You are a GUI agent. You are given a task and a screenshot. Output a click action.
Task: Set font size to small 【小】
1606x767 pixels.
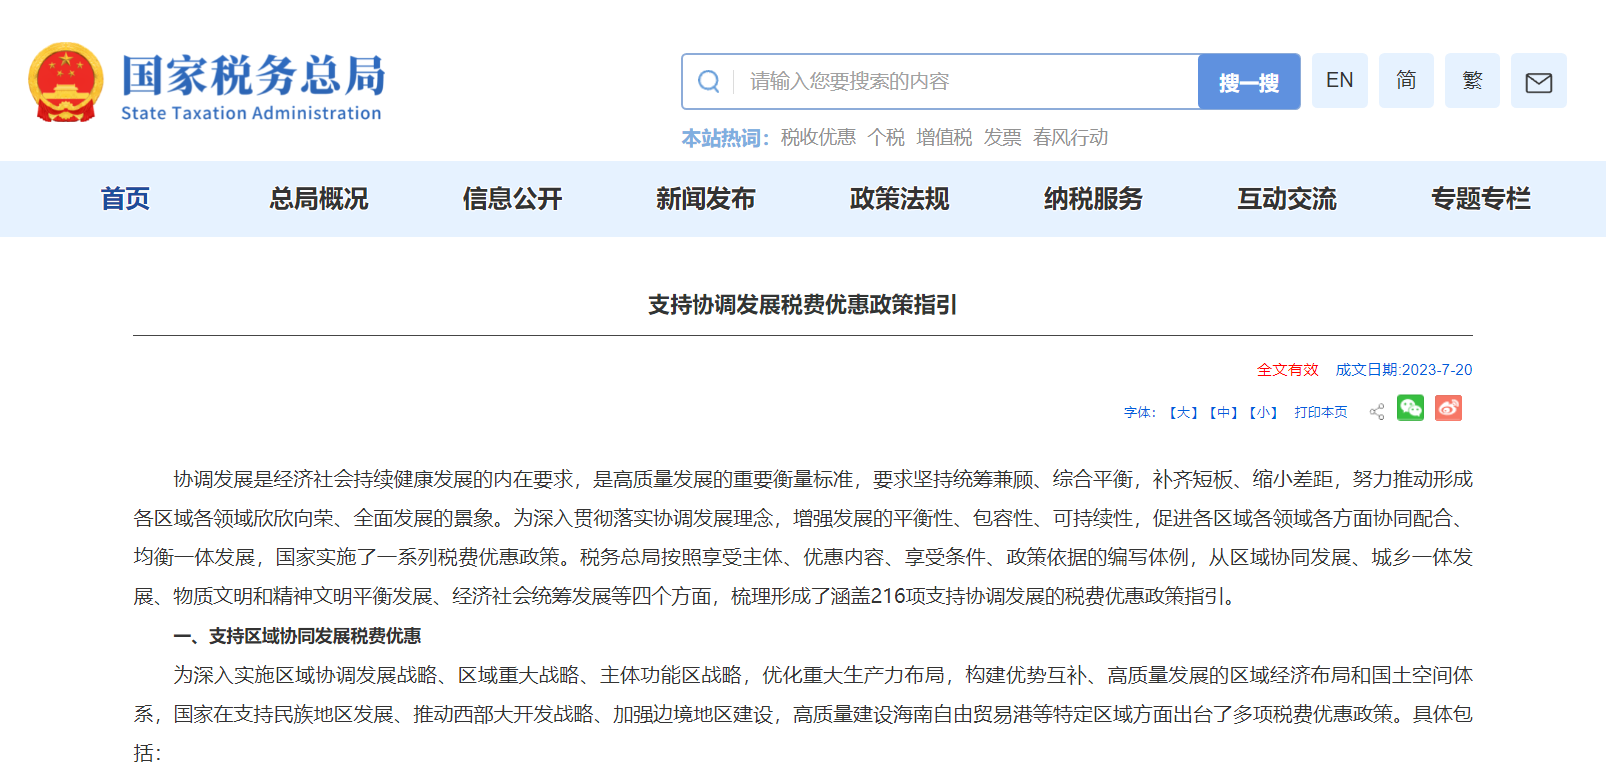click(1264, 412)
